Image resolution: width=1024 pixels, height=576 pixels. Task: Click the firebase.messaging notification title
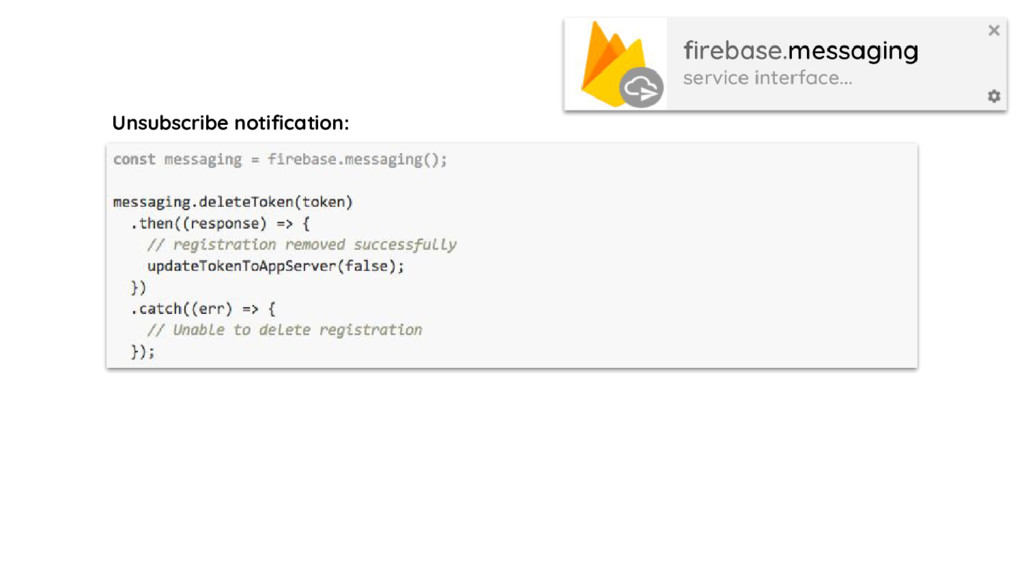[x=800, y=50]
